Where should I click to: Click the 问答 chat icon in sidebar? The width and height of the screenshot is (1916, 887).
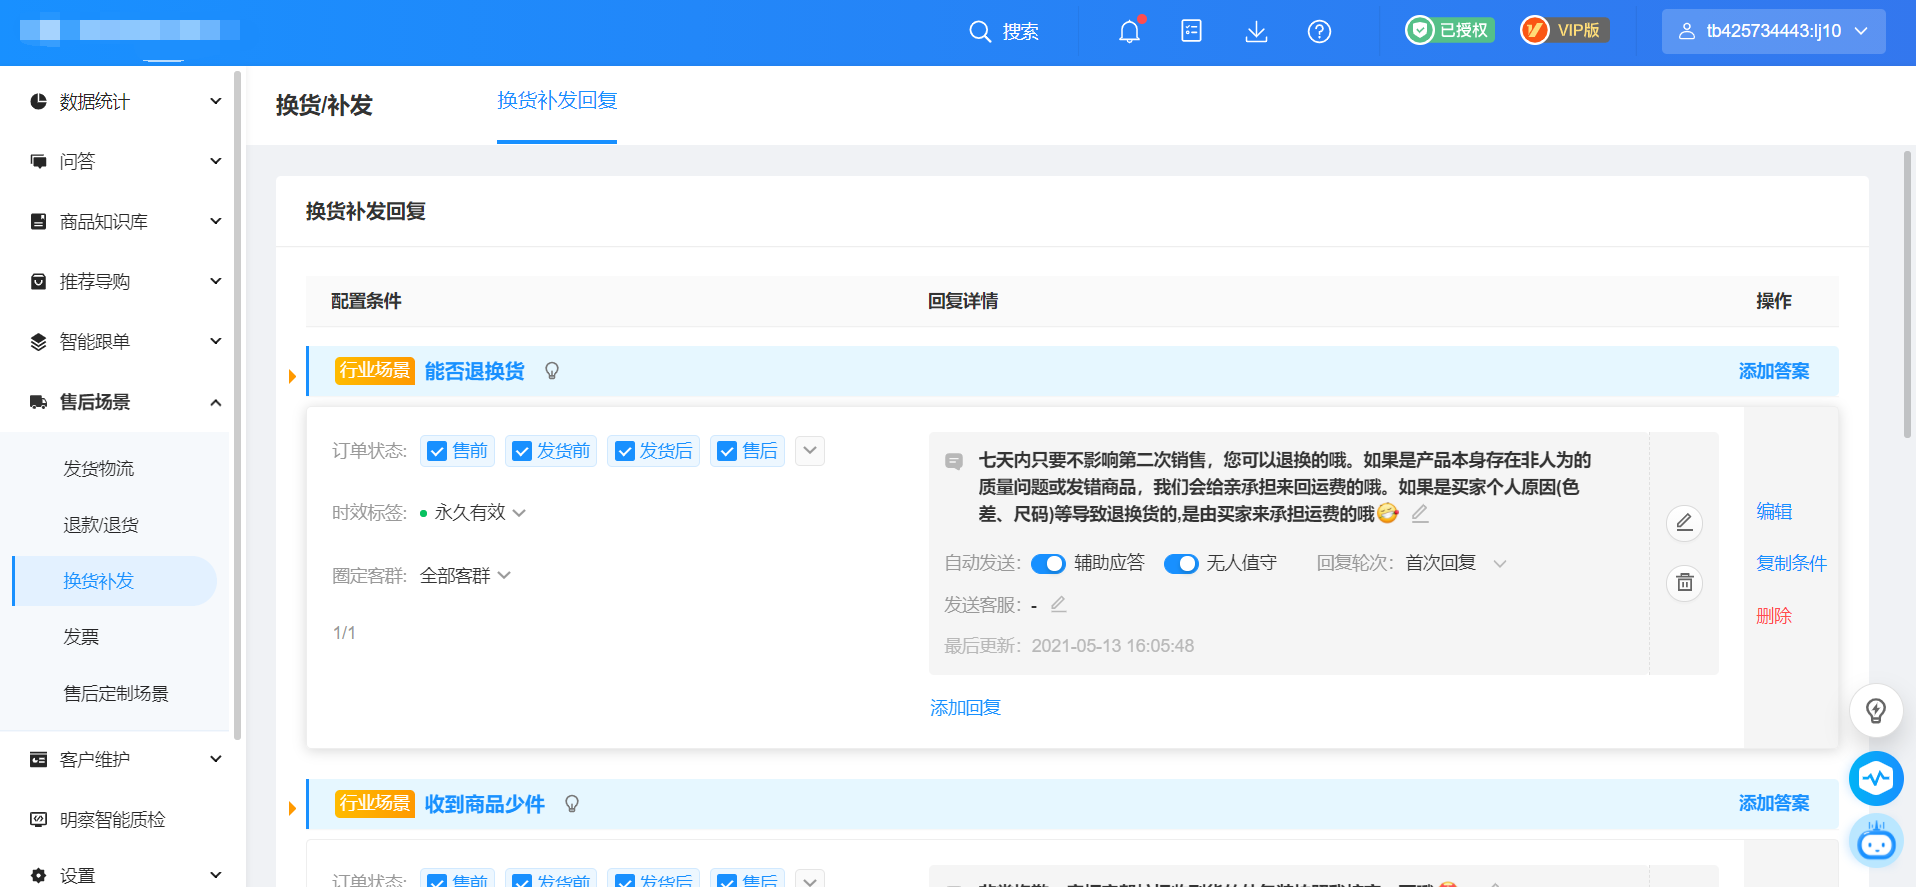click(39, 161)
